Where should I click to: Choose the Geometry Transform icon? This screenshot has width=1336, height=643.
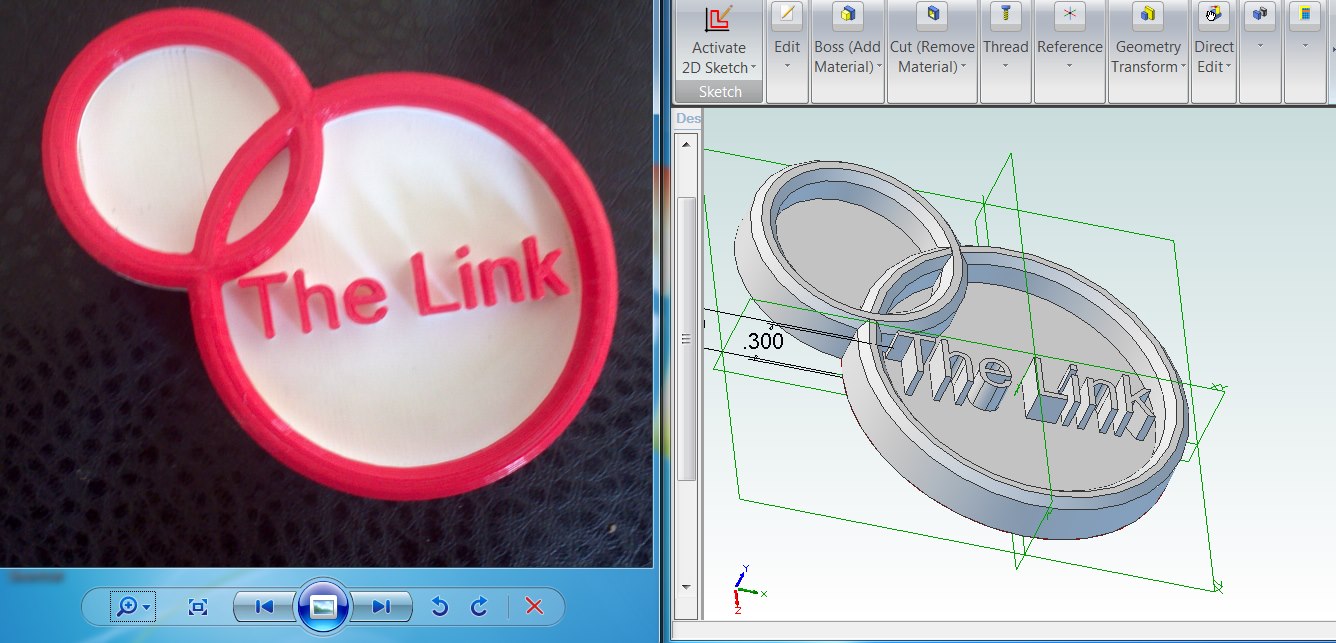coord(1148,14)
